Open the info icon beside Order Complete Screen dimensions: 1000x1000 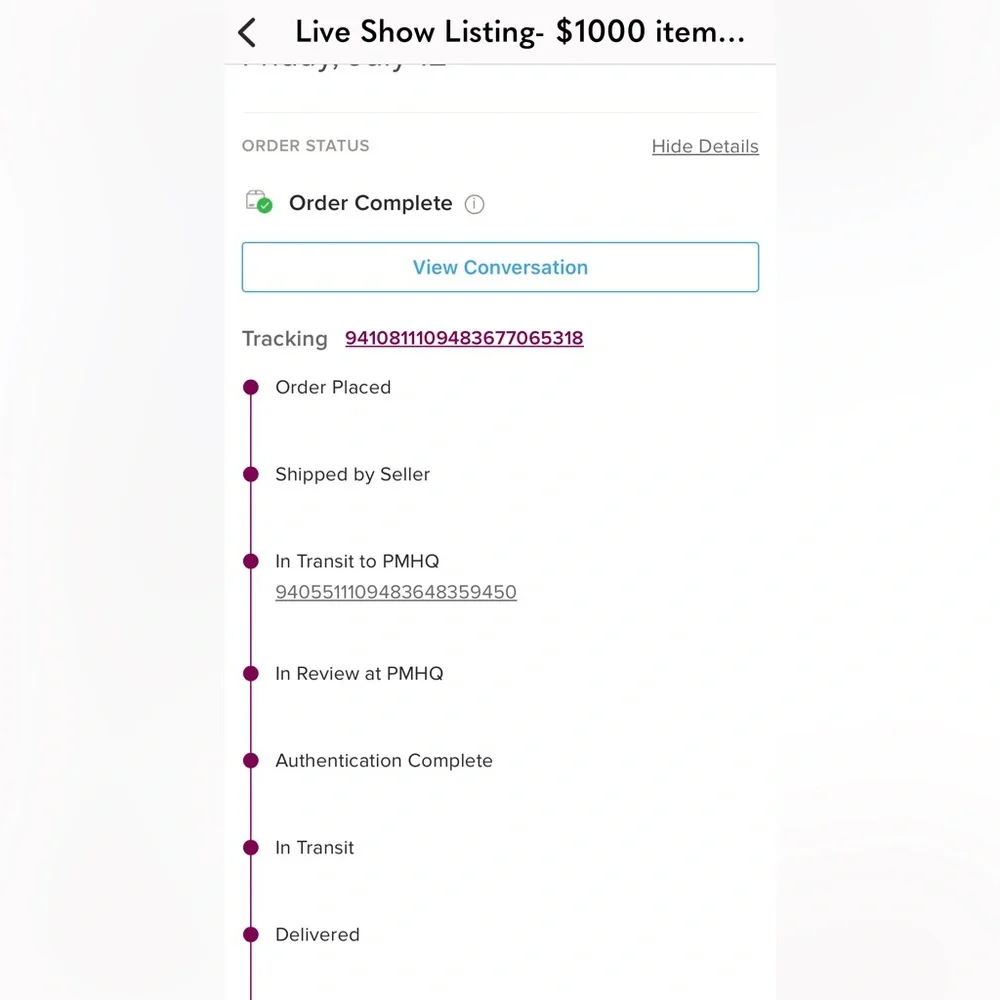click(x=475, y=204)
